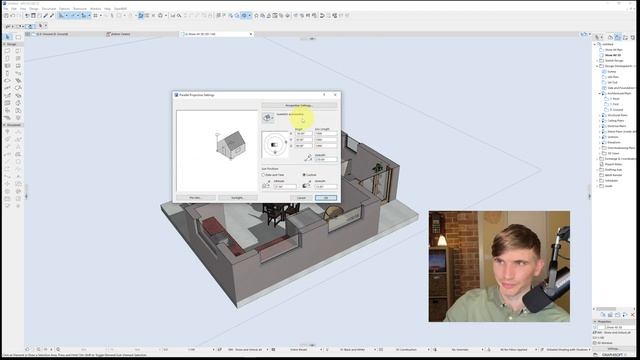Viewport: 640px width, 360px height.
Task: Close the Show All 3D tab
Action: pos(251,34)
